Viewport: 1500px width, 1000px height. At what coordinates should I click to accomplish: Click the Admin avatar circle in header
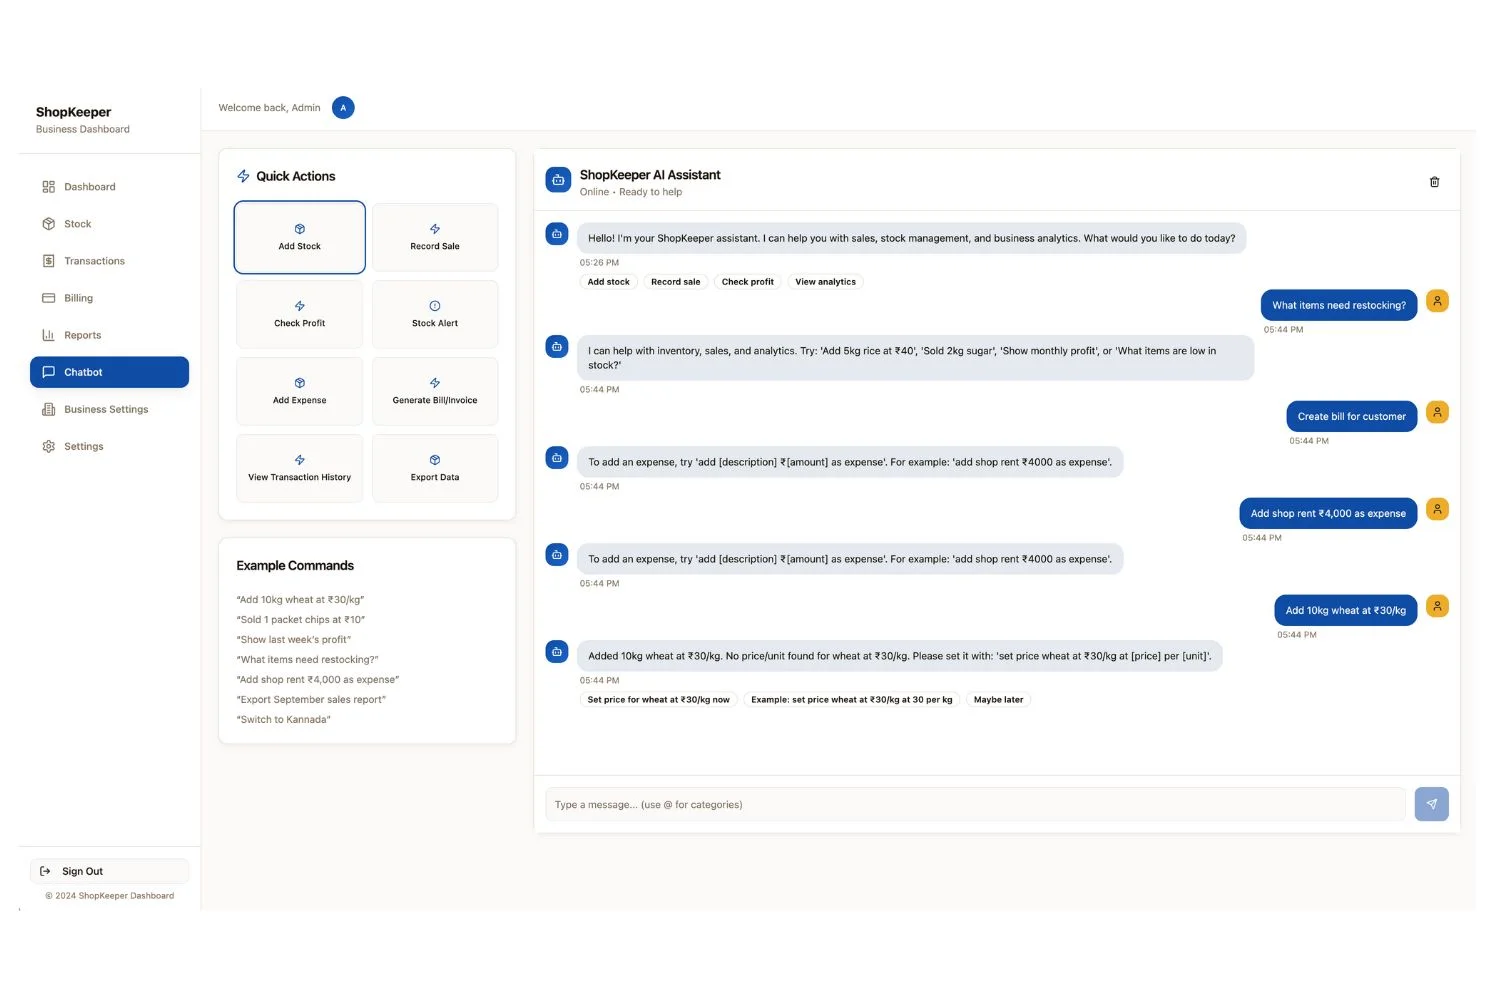(x=343, y=108)
